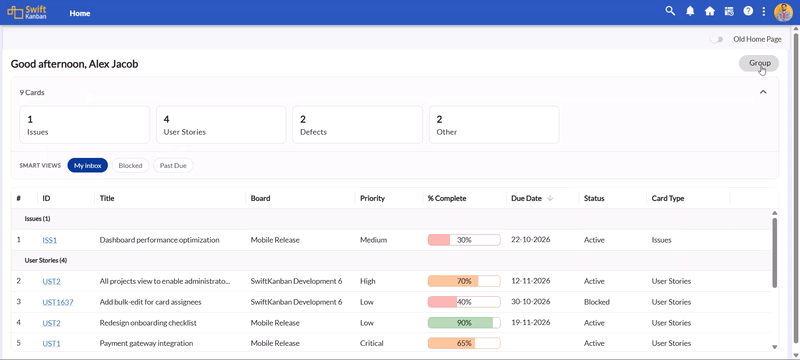Click 'Payment gateway integration' title
This screenshot has width=800, height=360.
(146, 343)
